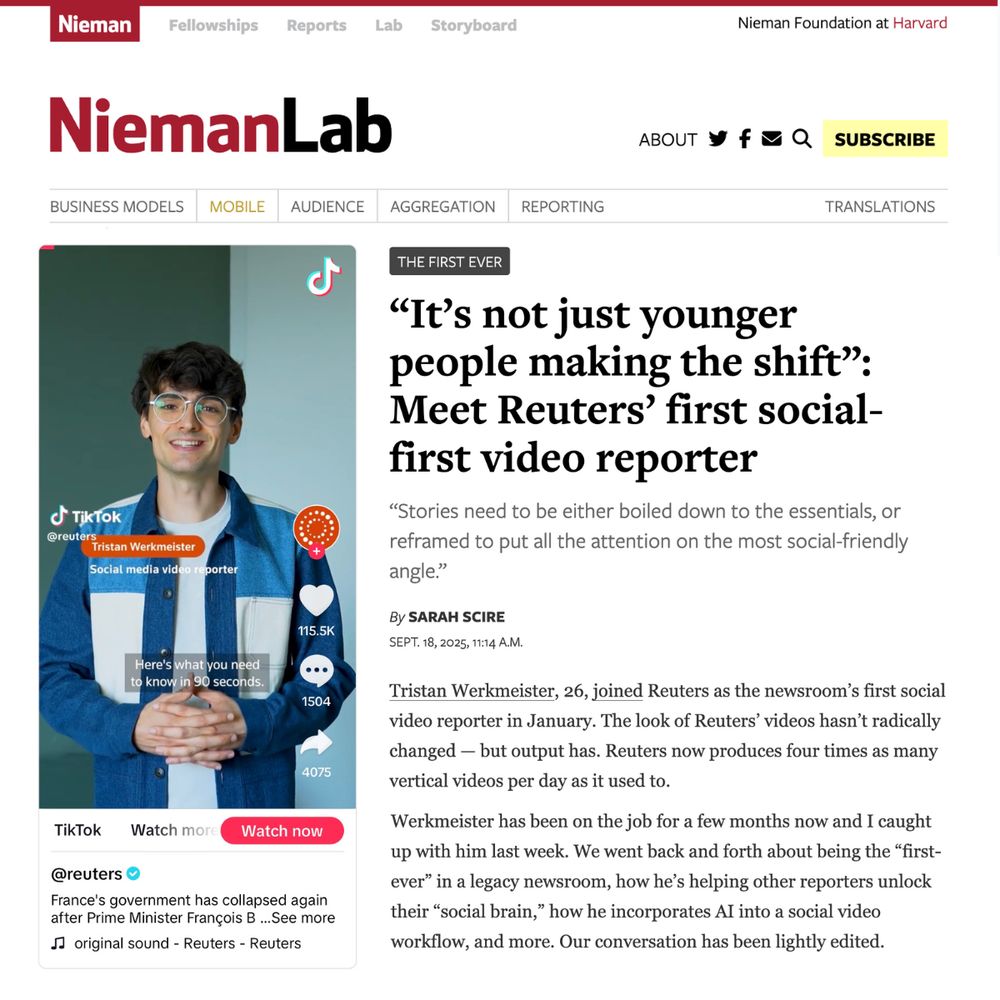This screenshot has height=1000, width=1000.
Task: Share the TikTok video arrow icon
Action: (316, 742)
